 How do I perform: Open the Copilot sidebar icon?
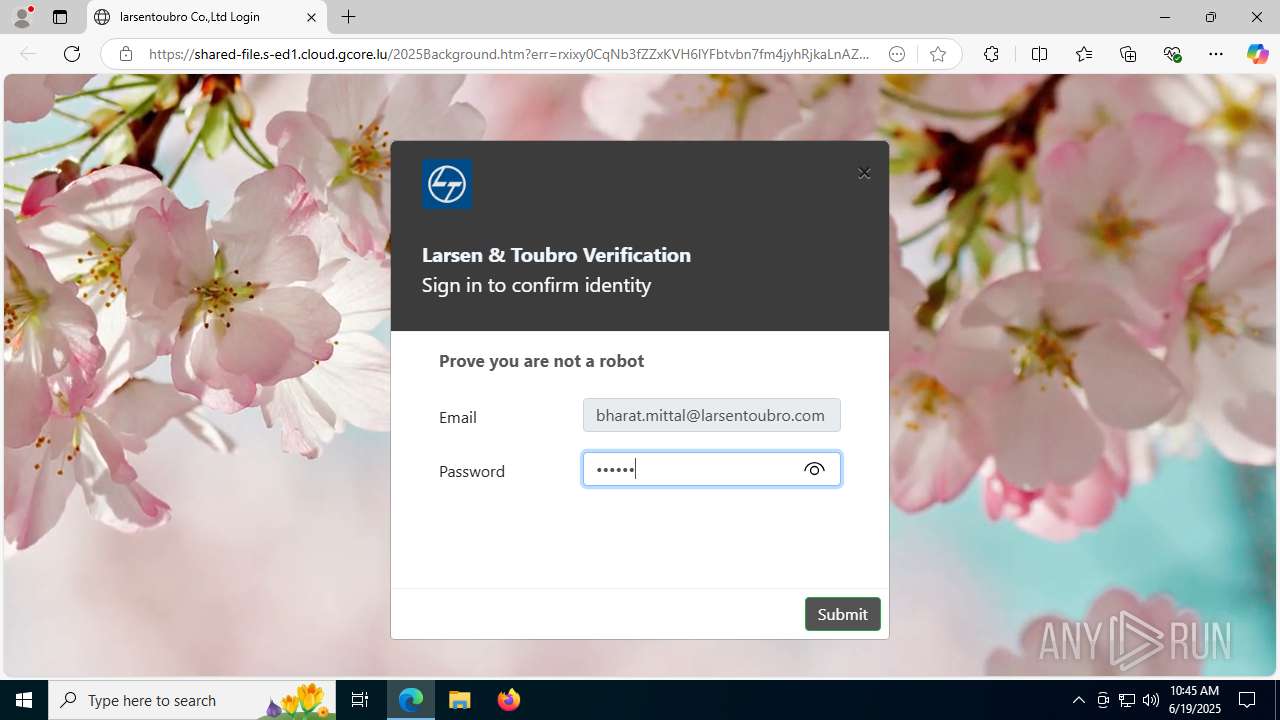[x=1257, y=54]
